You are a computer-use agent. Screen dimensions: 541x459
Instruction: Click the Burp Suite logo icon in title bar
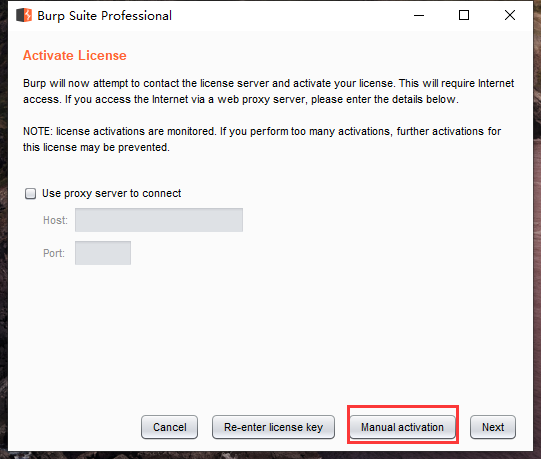click(24, 15)
